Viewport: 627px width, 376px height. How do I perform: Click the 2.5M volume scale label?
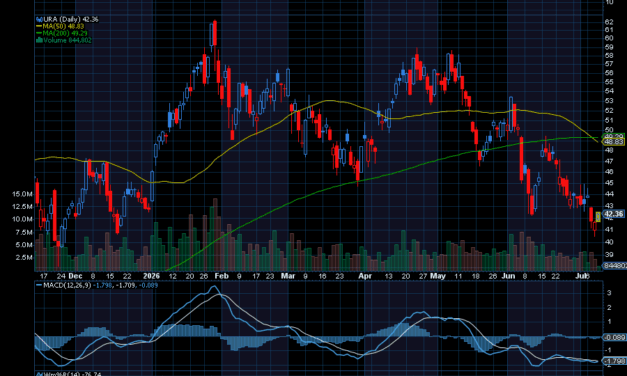coord(24,258)
